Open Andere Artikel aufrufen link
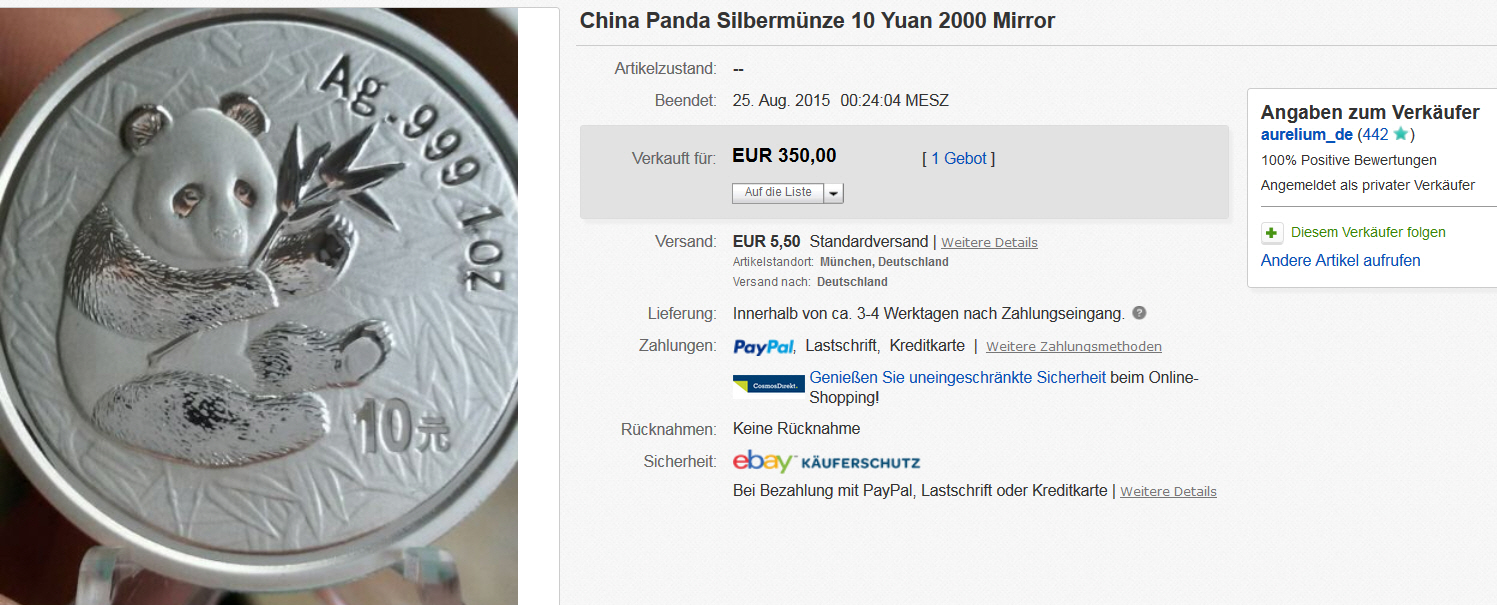1497x605 pixels. point(1340,261)
